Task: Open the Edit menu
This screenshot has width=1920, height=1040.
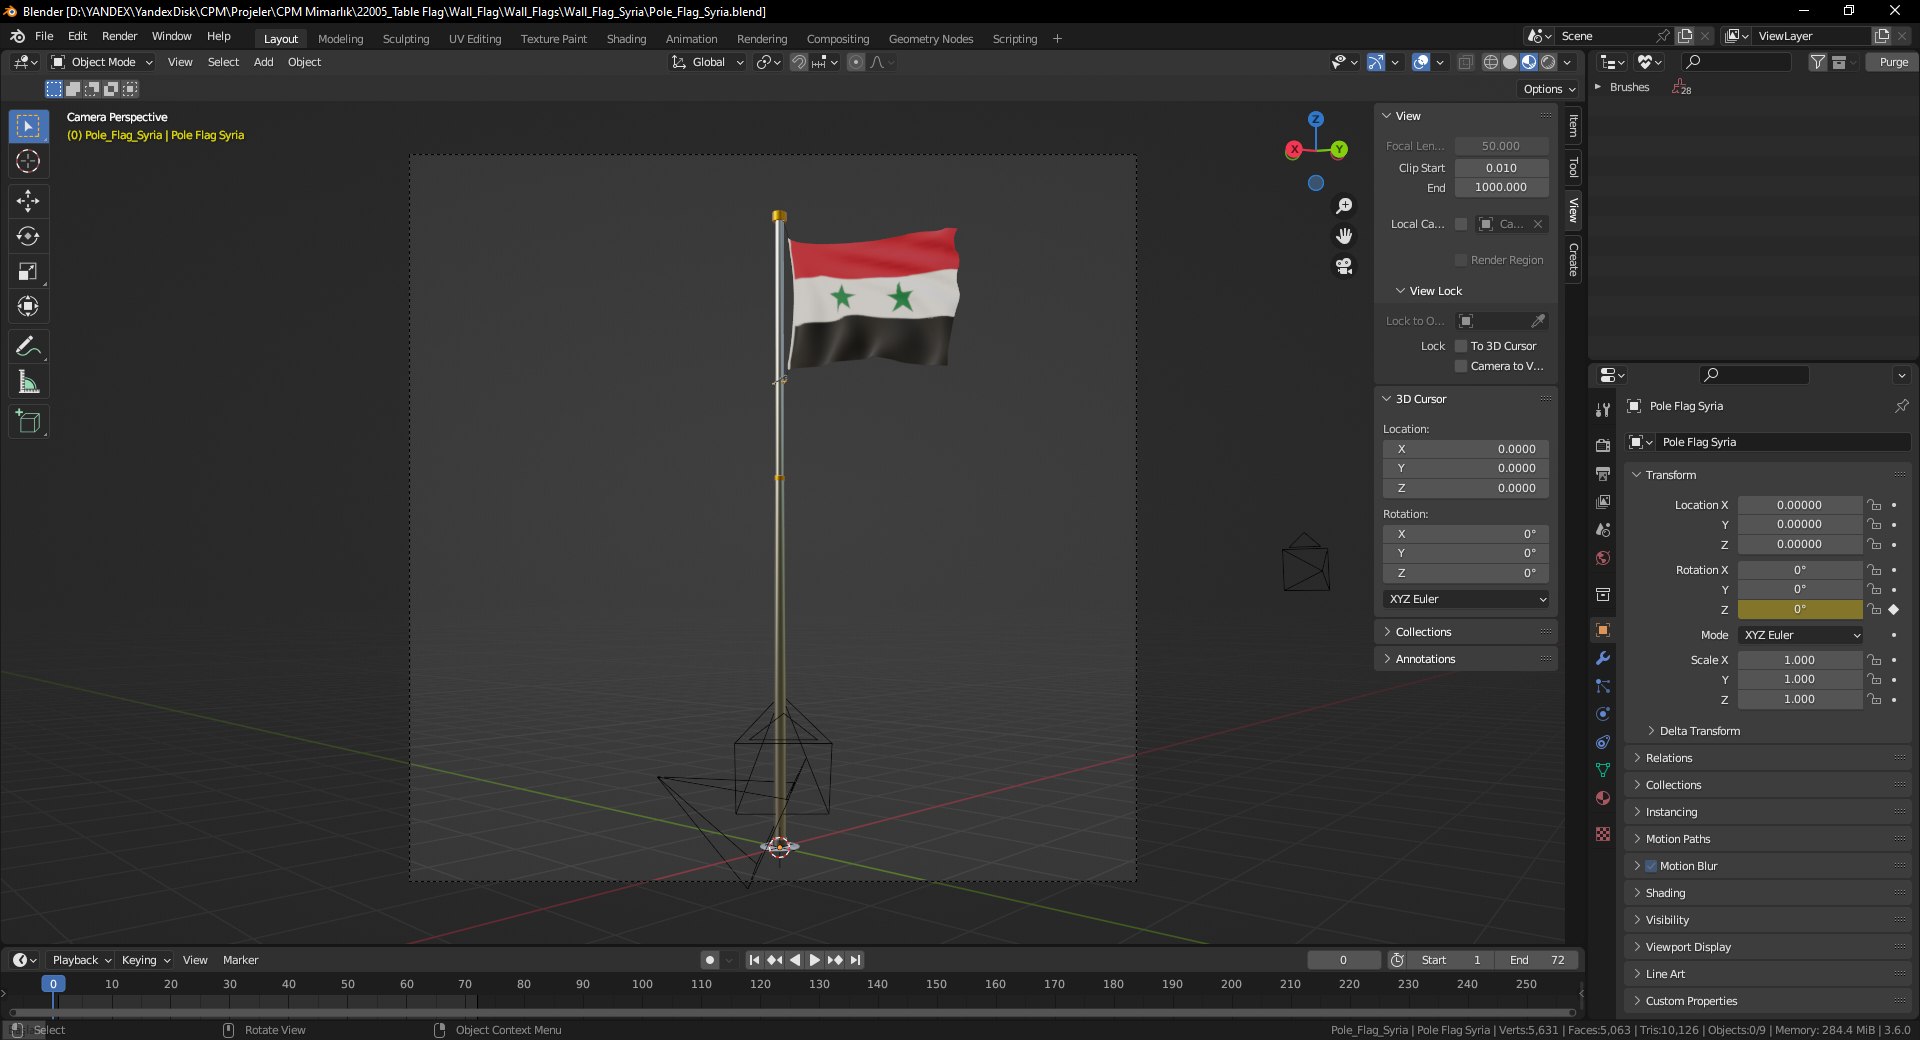Action: [77, 36]
